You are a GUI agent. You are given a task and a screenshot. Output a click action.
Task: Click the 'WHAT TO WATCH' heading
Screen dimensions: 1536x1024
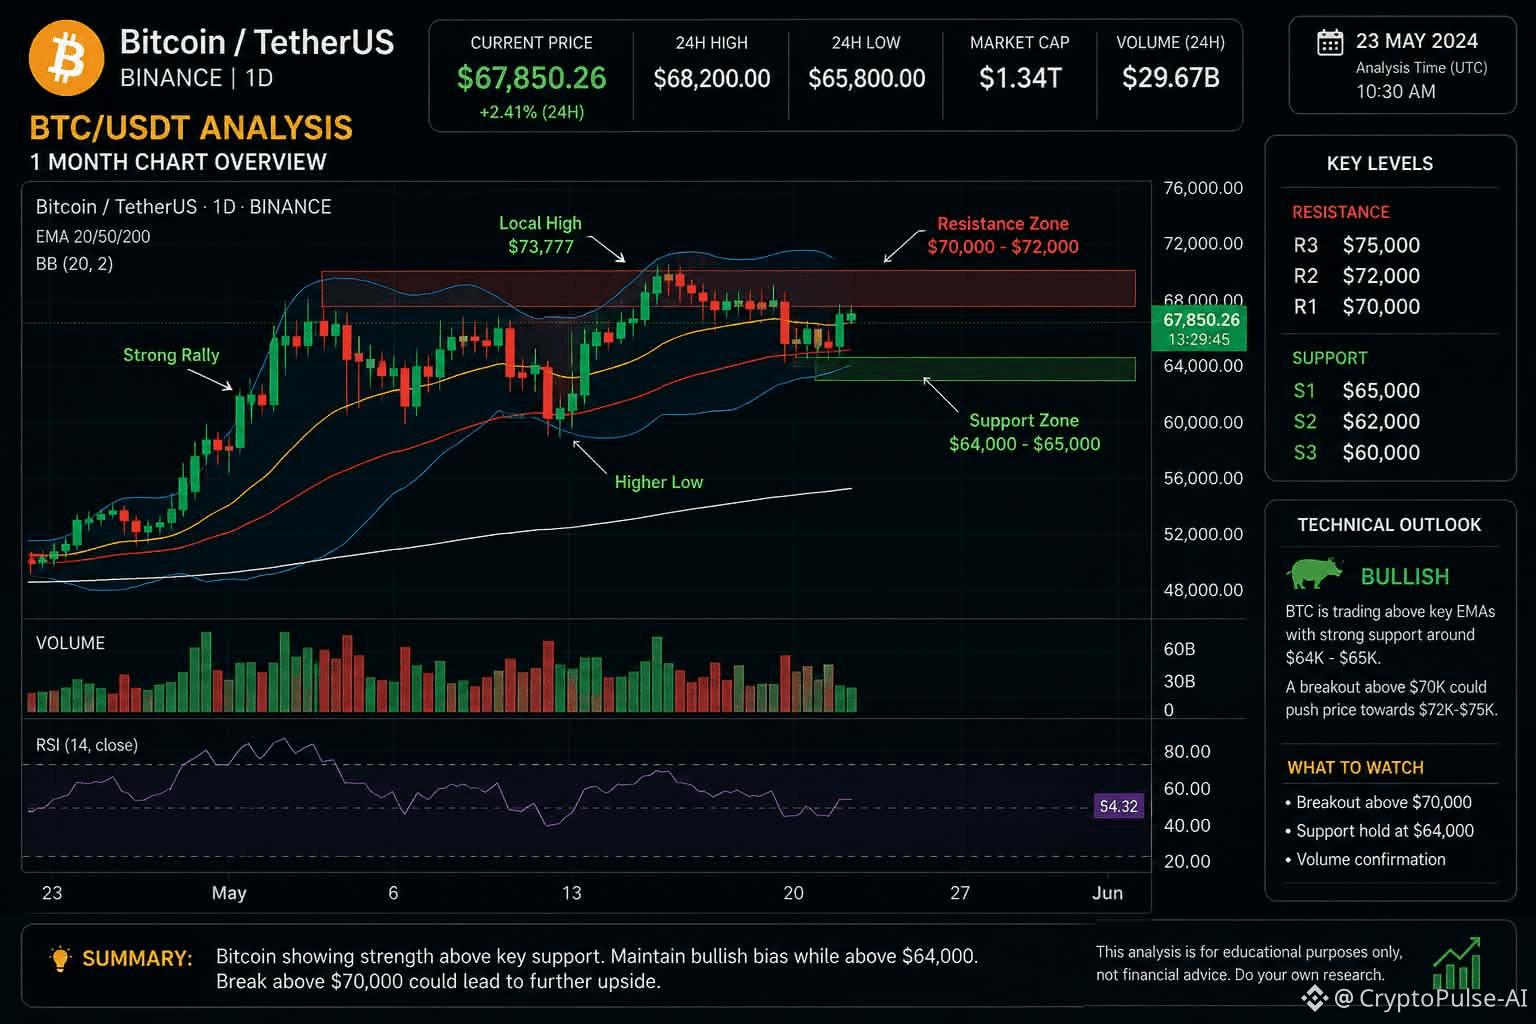coord(1355,768)
